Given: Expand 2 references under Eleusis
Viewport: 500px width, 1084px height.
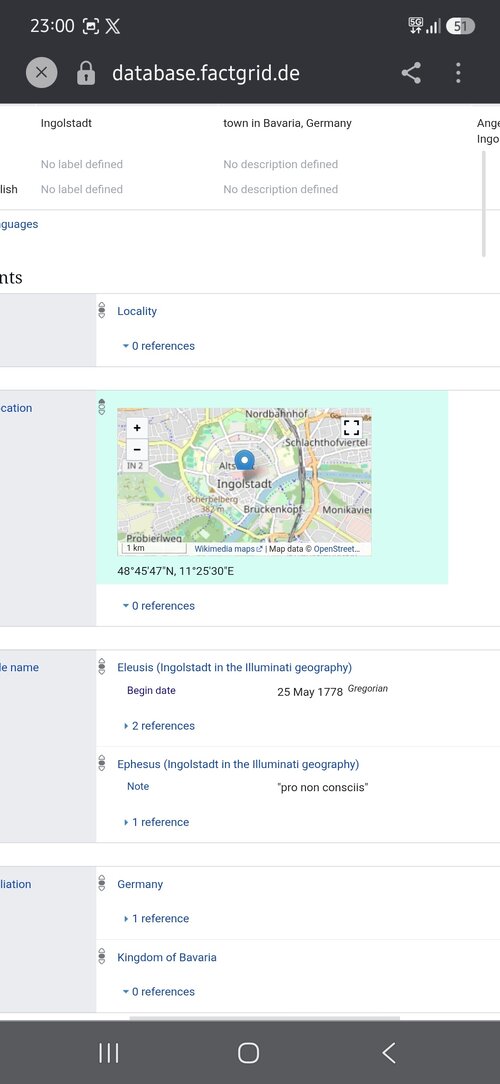Looking at the screenshot, I should click(159, 726).
